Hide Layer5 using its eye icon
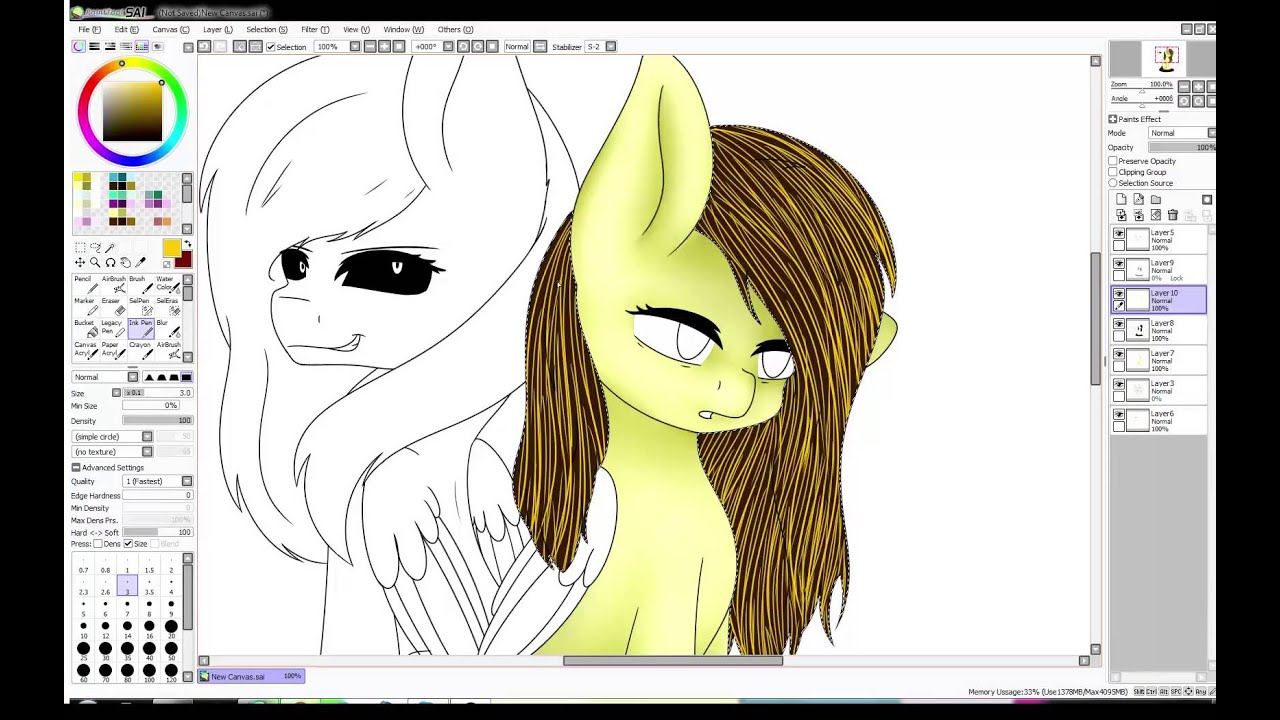This screenshot has width=1280, height=720. (1119, 234)
